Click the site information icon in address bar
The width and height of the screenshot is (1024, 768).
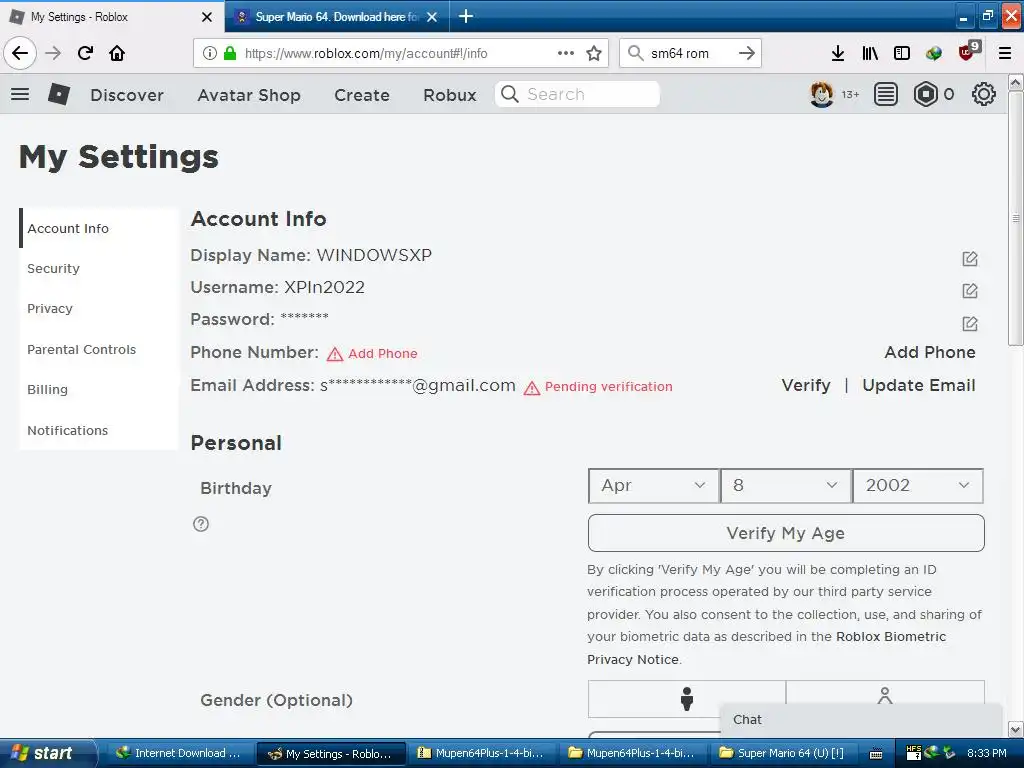(x=209, y=53)
